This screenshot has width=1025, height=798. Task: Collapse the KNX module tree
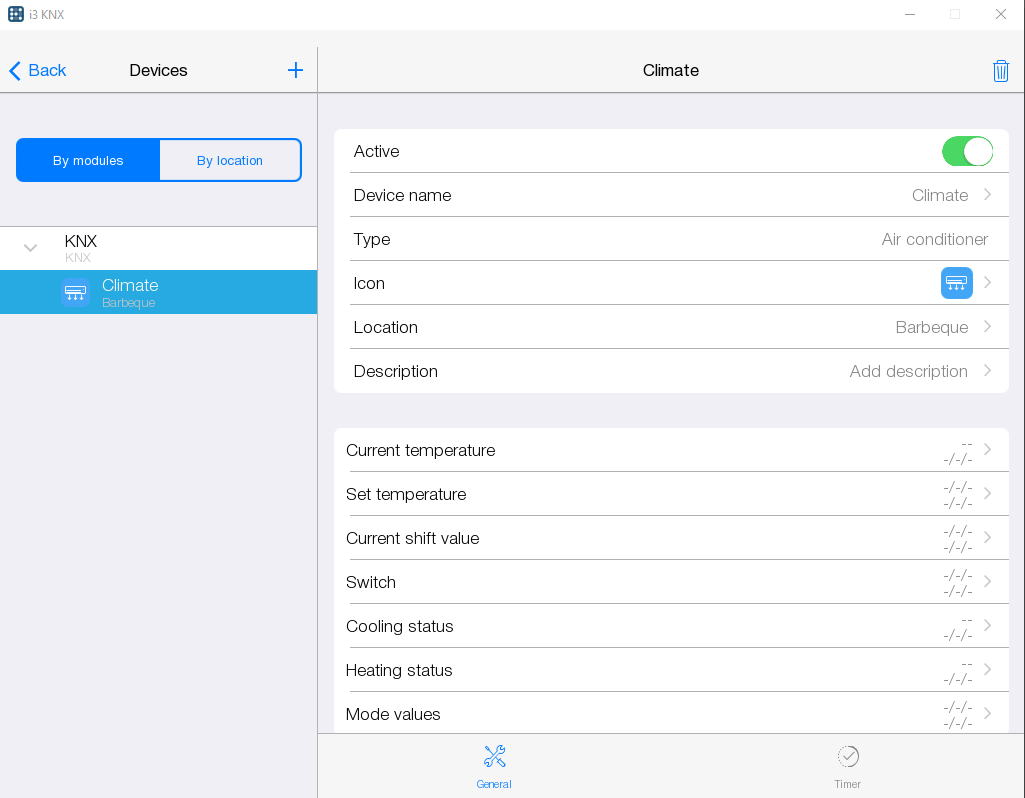(x=30, y=248)
